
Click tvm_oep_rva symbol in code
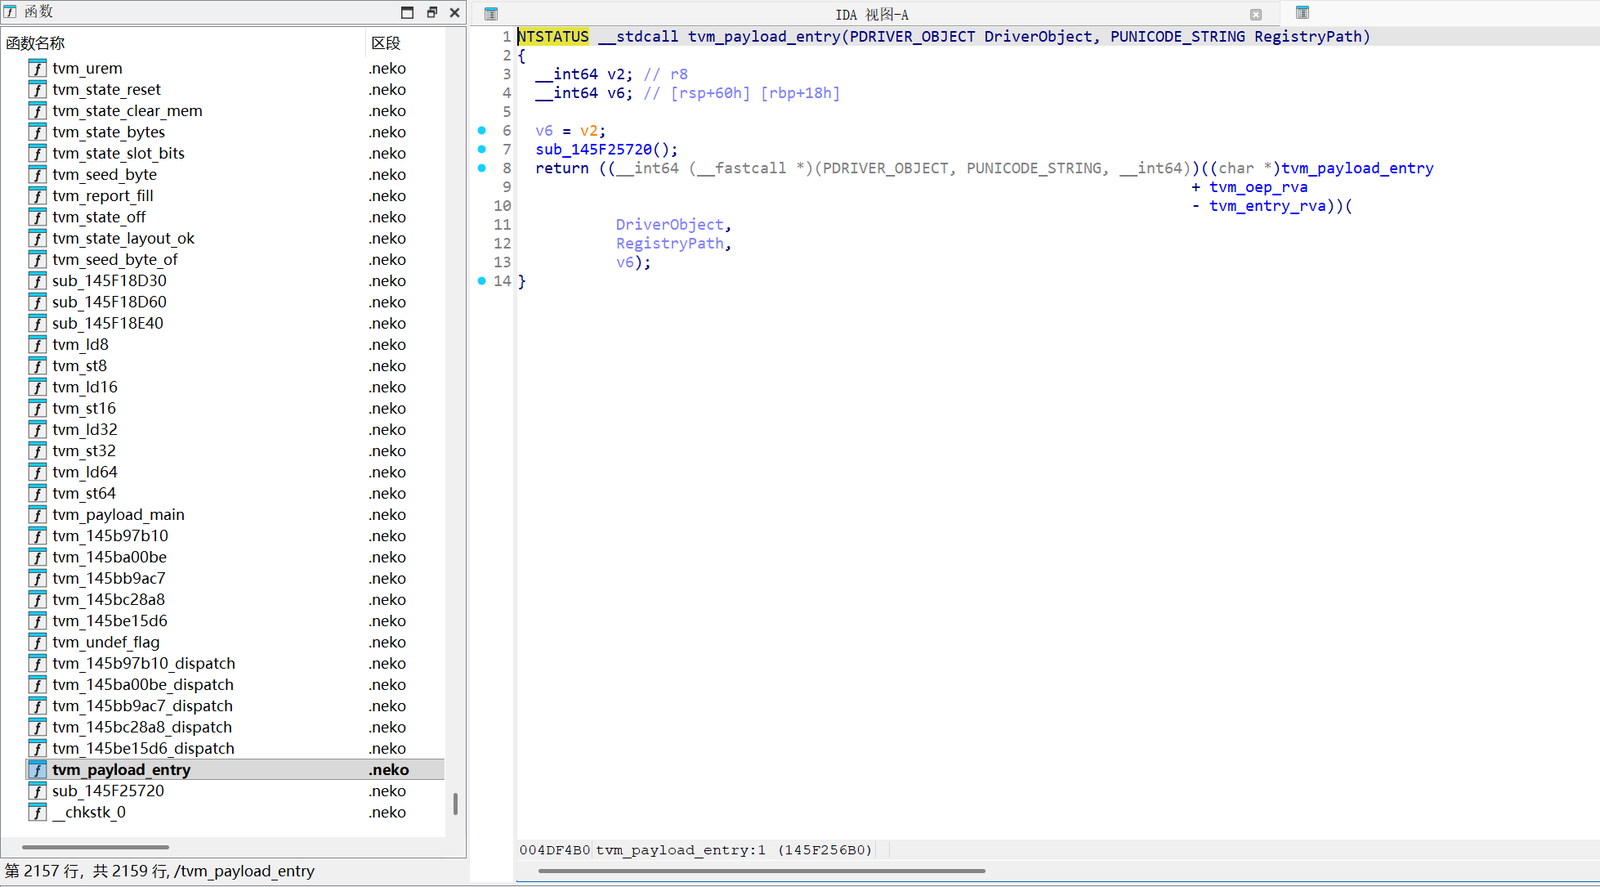coord(1258,187)
